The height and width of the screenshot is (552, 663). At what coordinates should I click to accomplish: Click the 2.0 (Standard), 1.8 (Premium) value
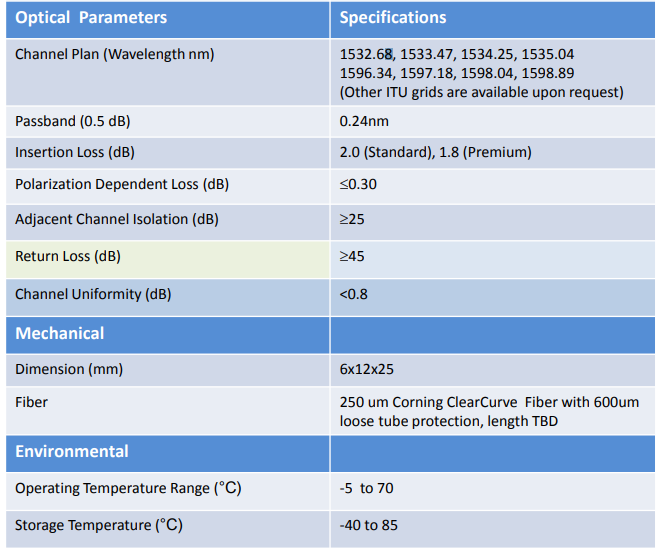435,153
